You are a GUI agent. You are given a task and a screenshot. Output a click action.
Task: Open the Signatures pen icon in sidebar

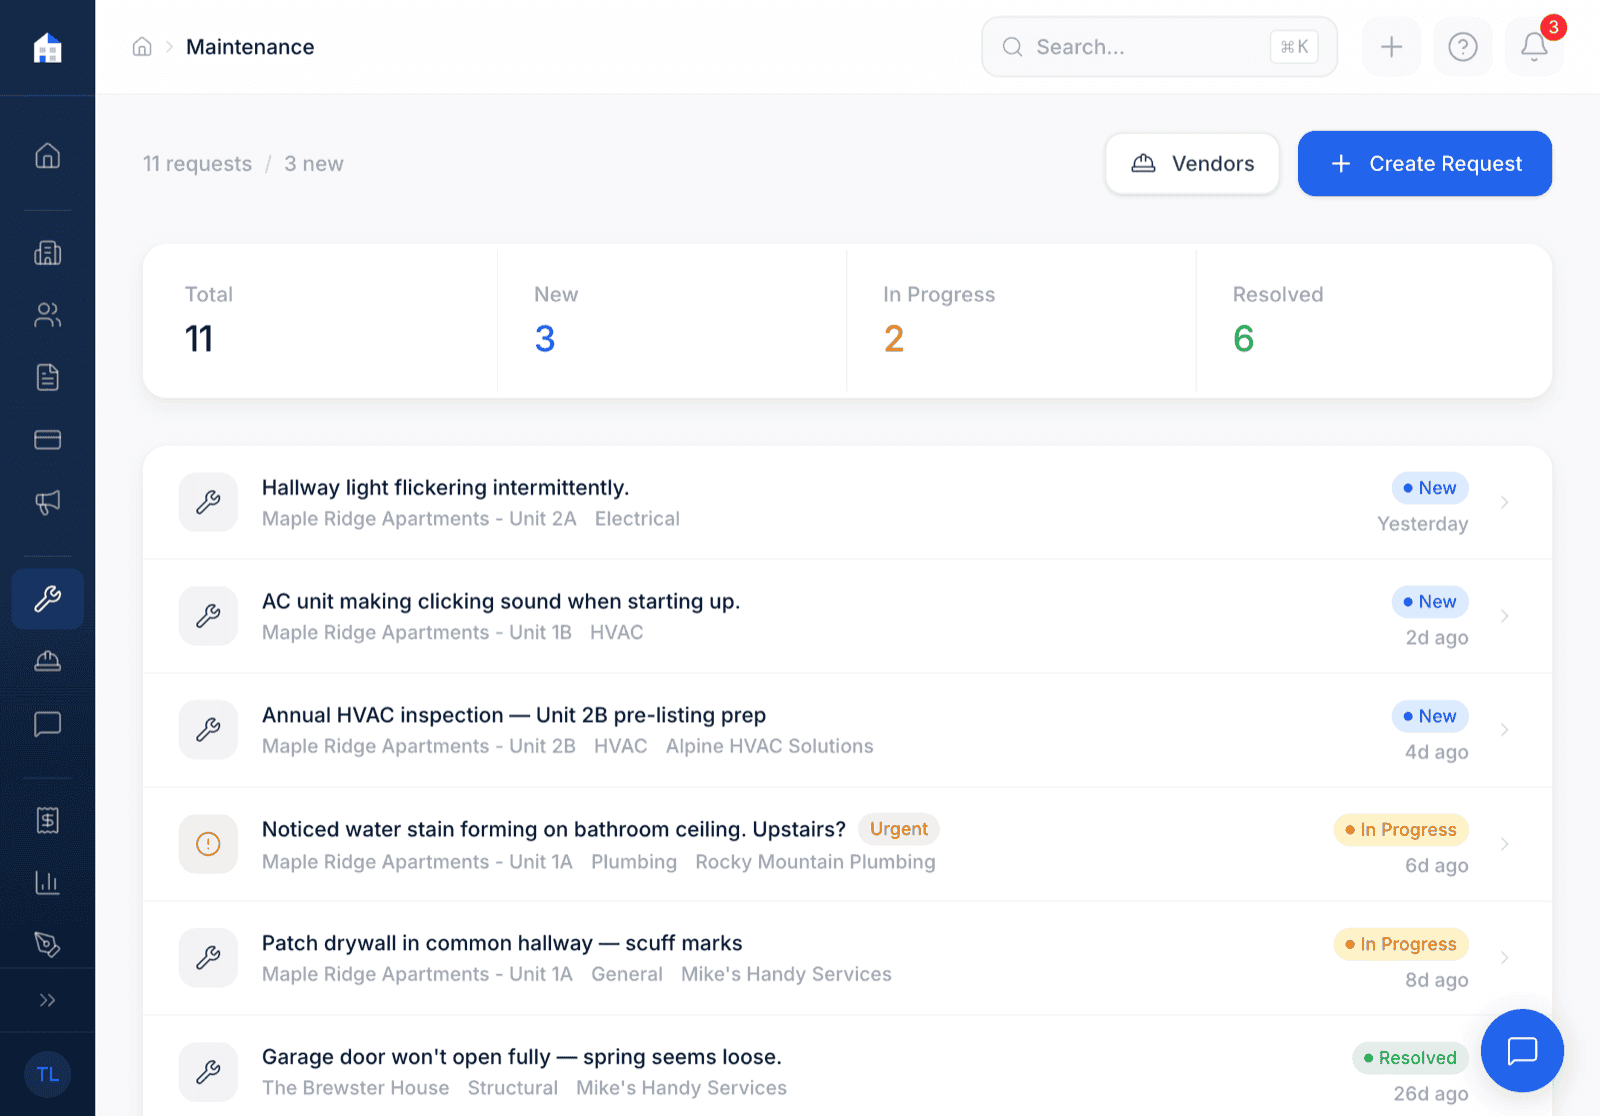pyautogui.click(x=47, y=943)
